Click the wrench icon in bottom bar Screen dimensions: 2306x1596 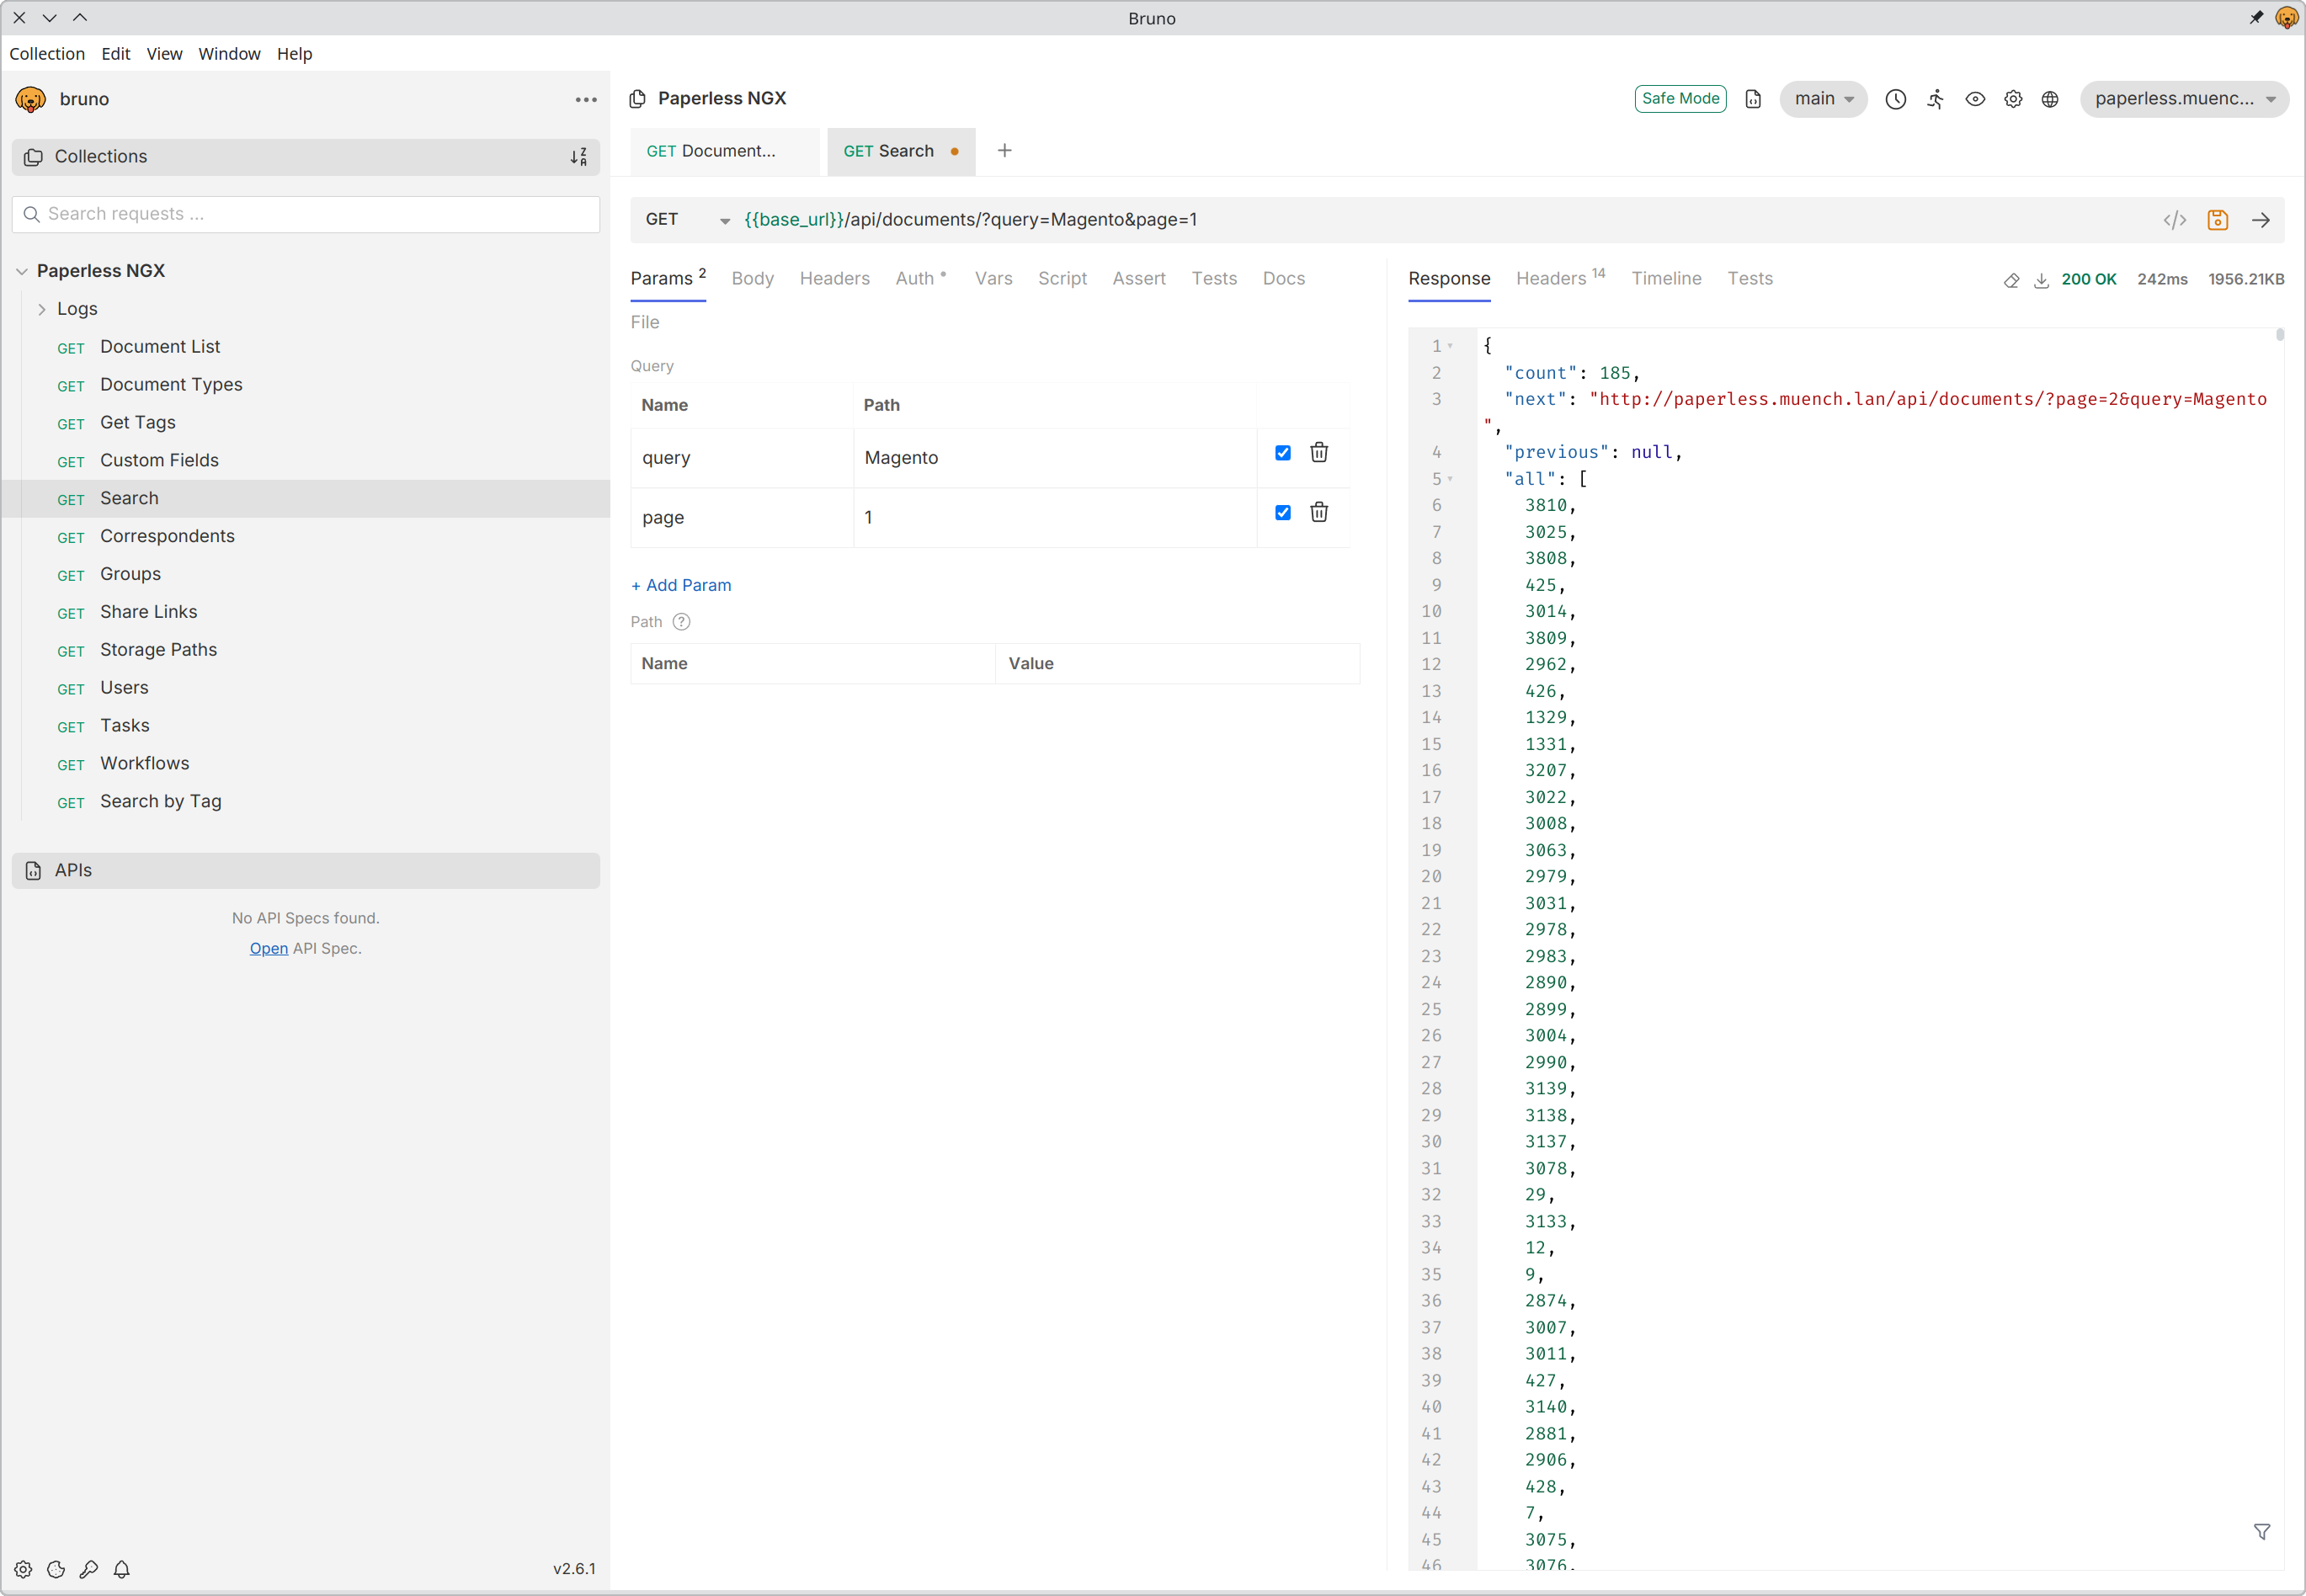[x=89, y=1569]
